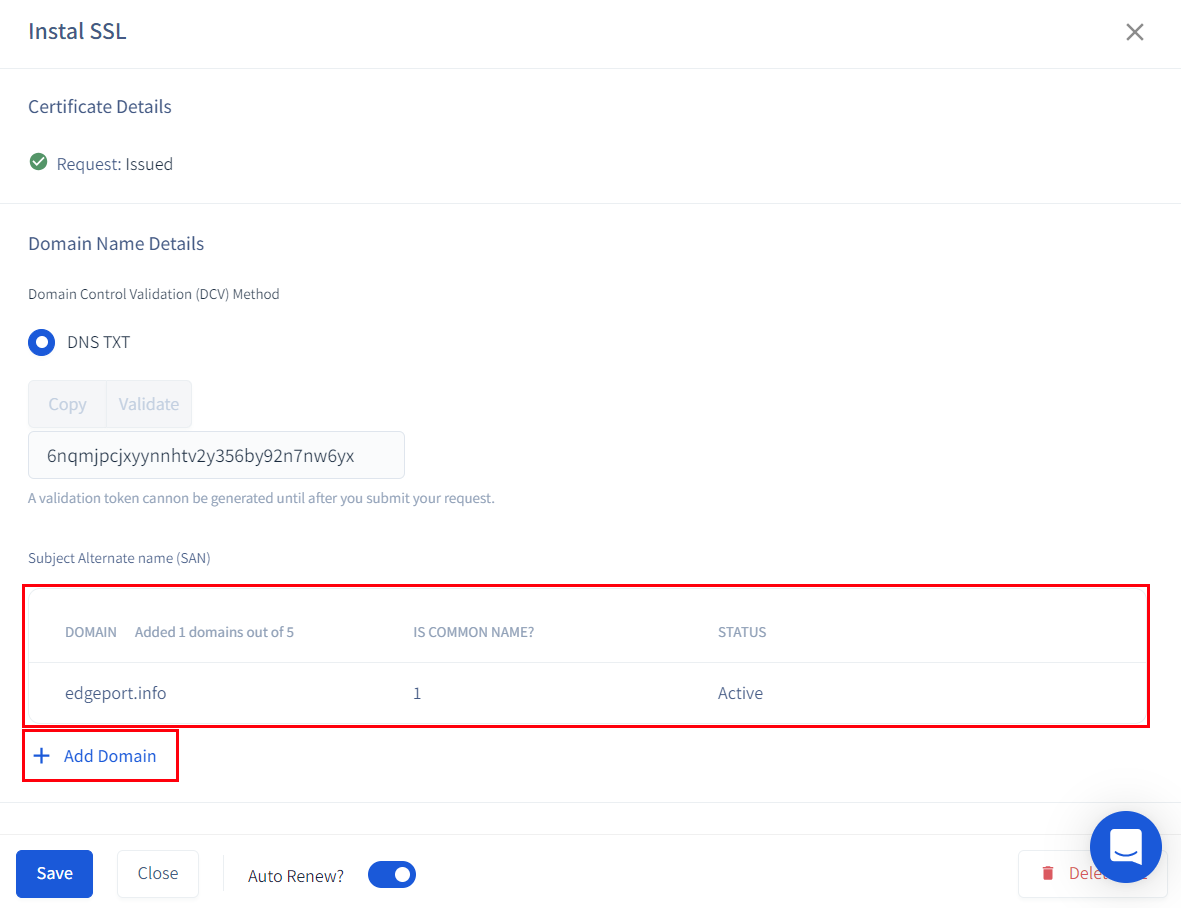Click the Active status cell
Viewport: 1181px width, 908px height.
point(740,693)
